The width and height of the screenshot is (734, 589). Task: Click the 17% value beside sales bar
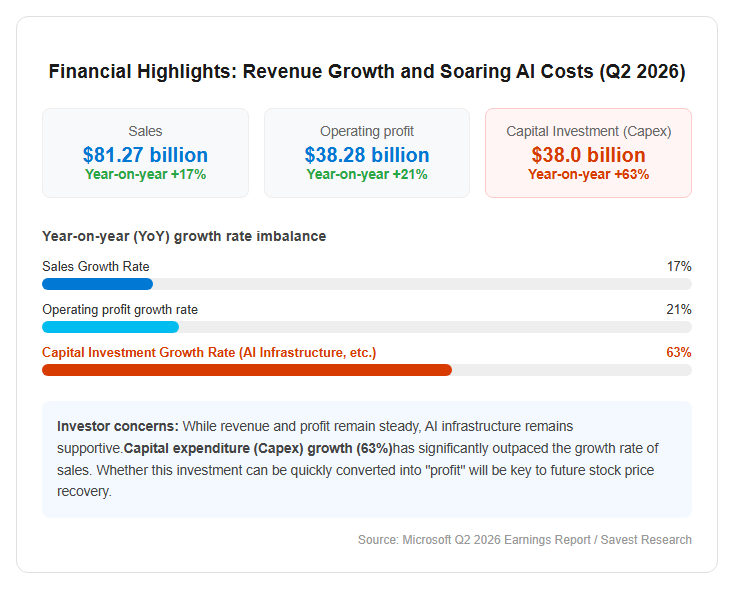coord(679,266)
